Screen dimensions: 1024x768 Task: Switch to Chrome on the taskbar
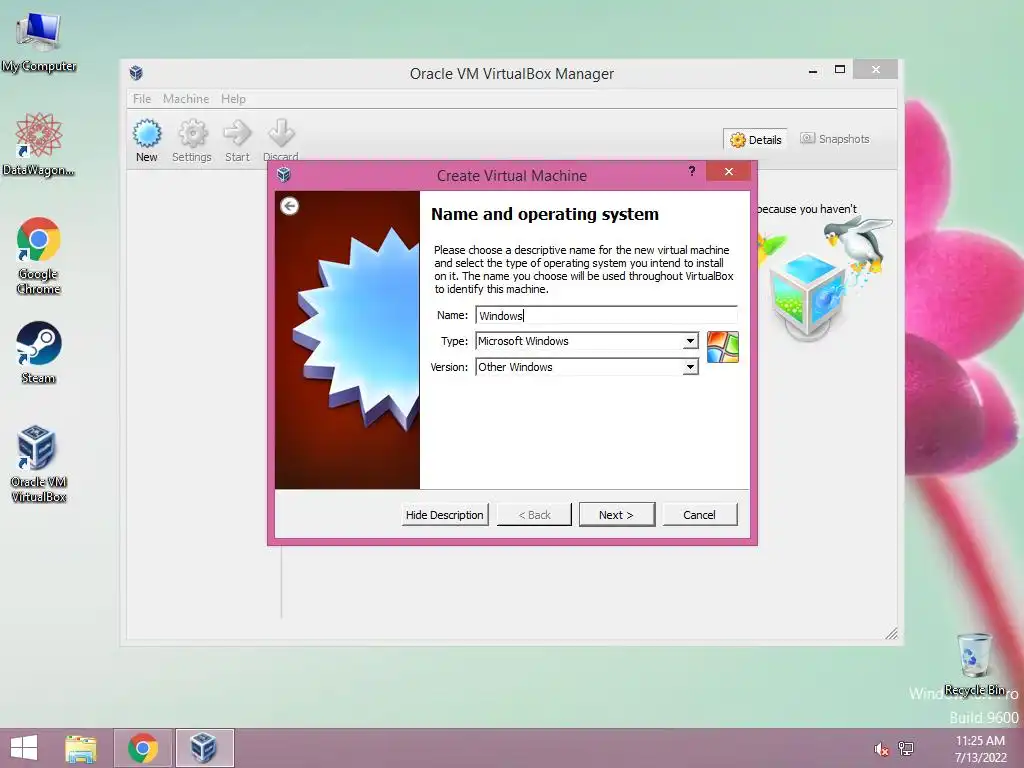(143, 748)
